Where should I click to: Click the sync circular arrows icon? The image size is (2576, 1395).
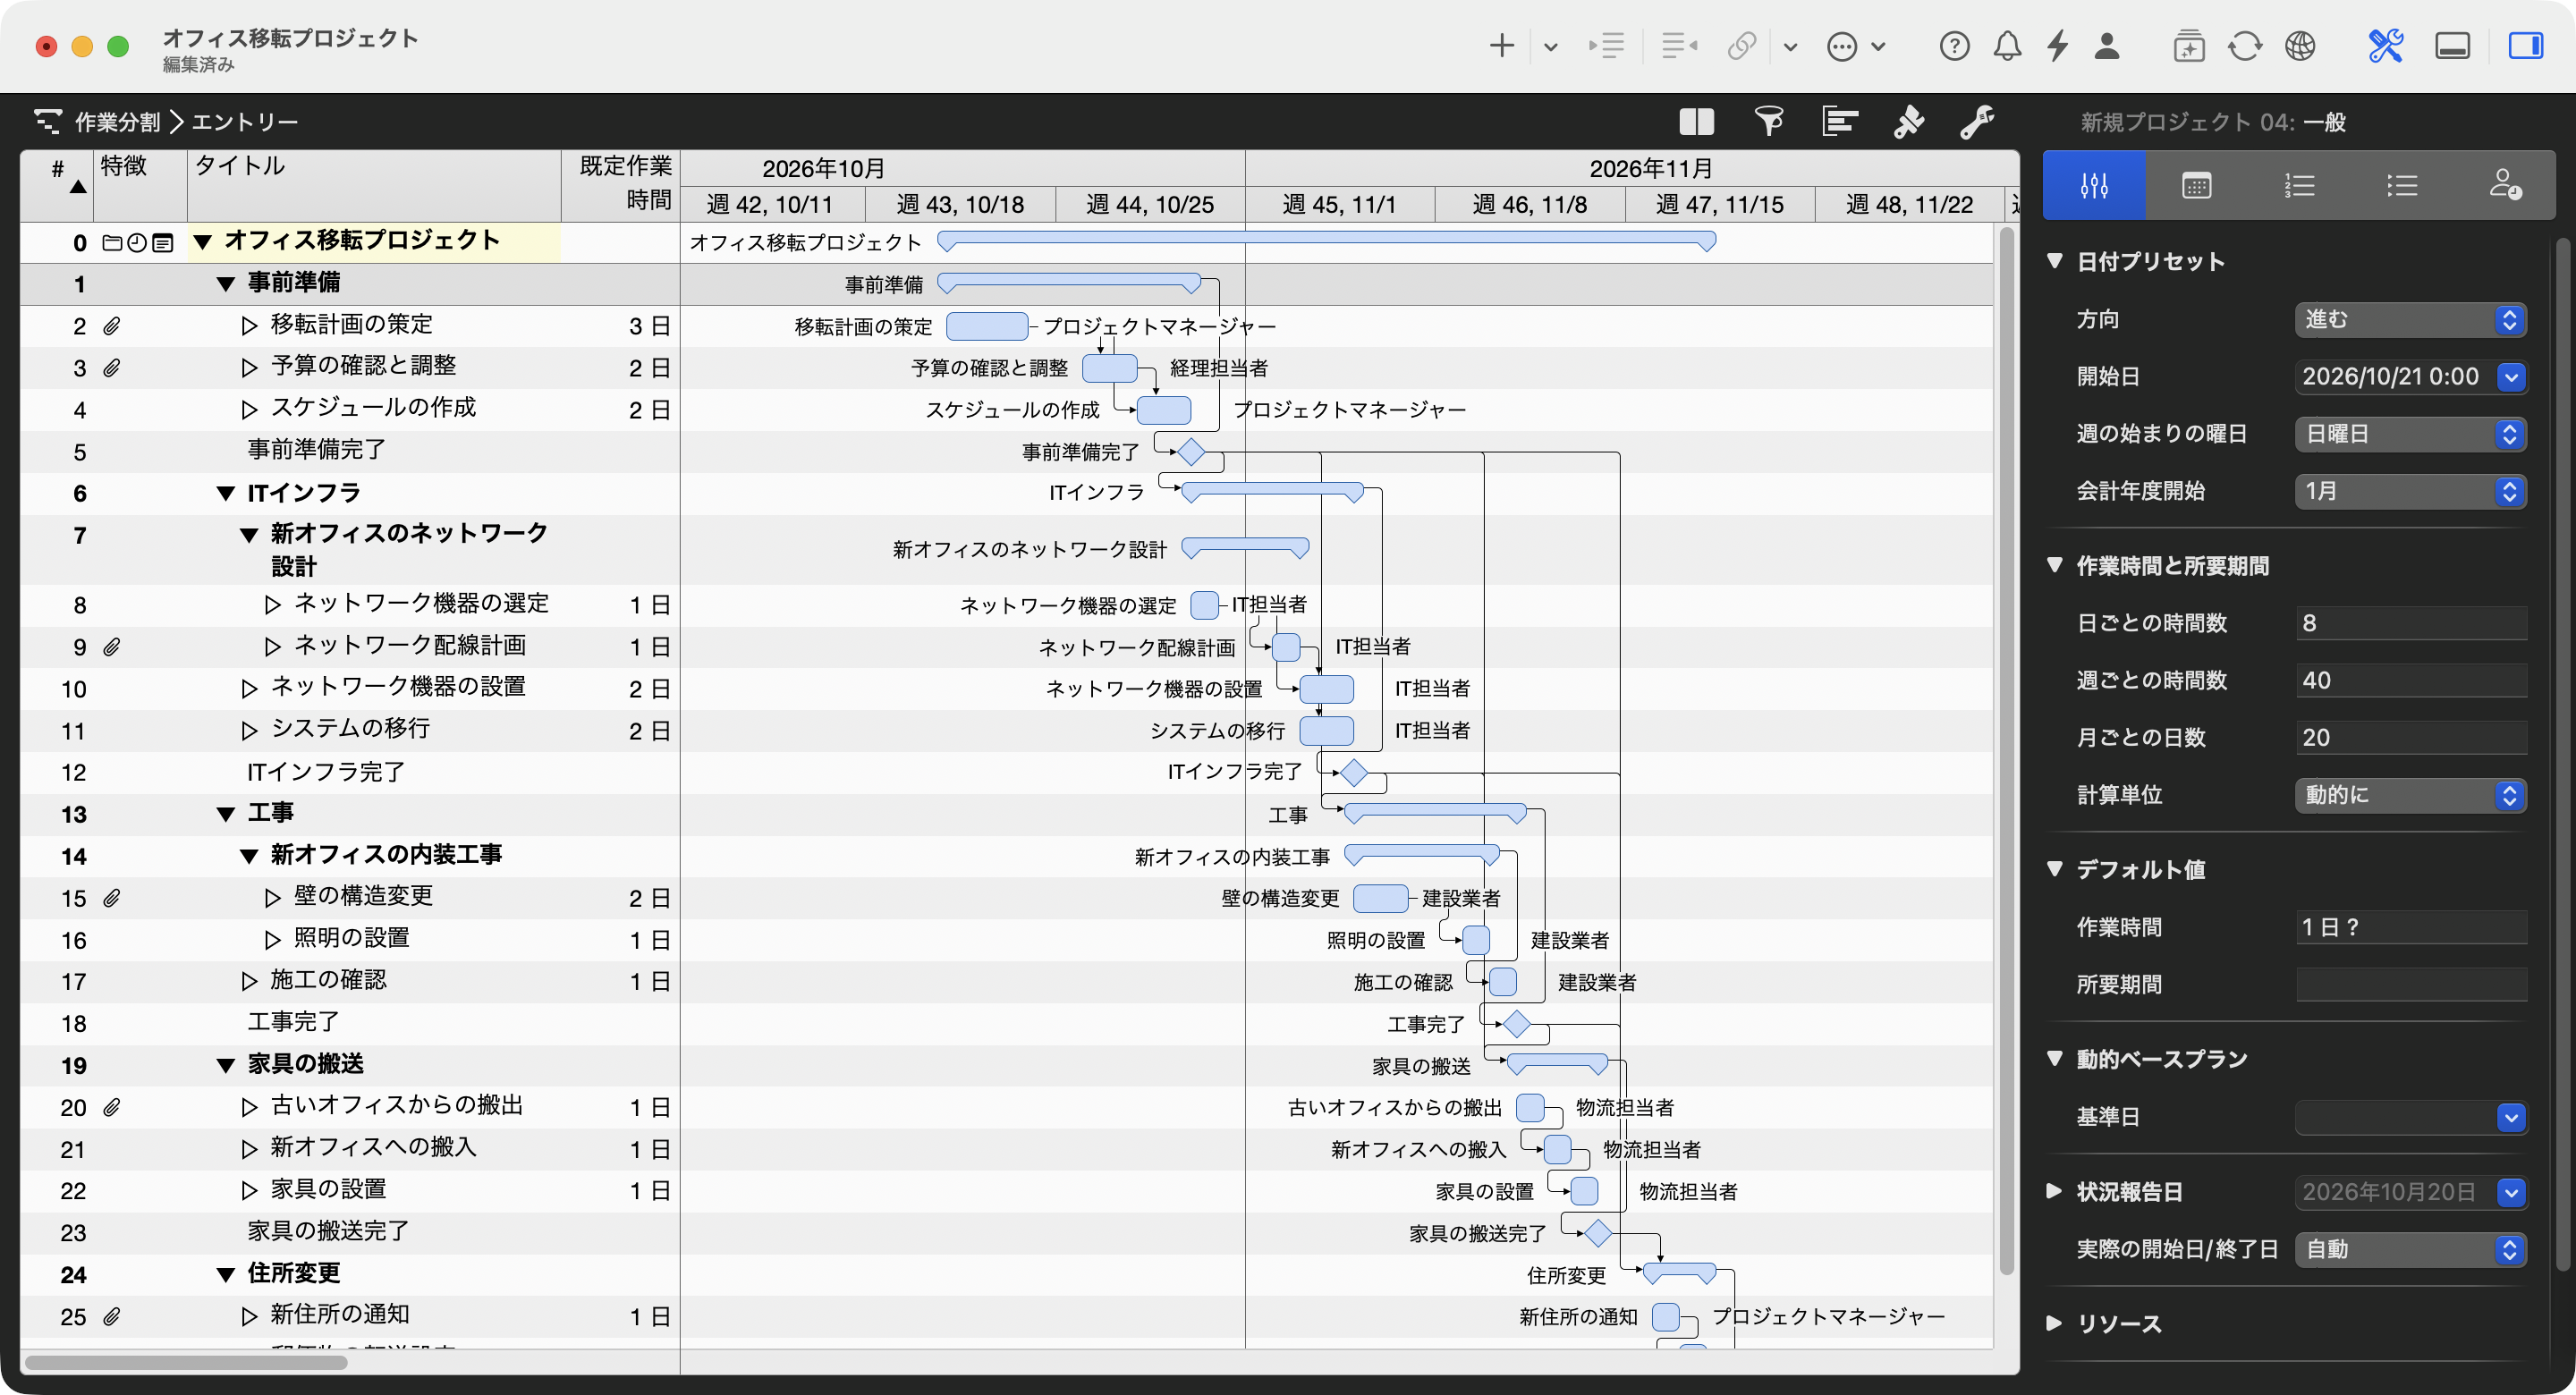(x=2245, y=46)
